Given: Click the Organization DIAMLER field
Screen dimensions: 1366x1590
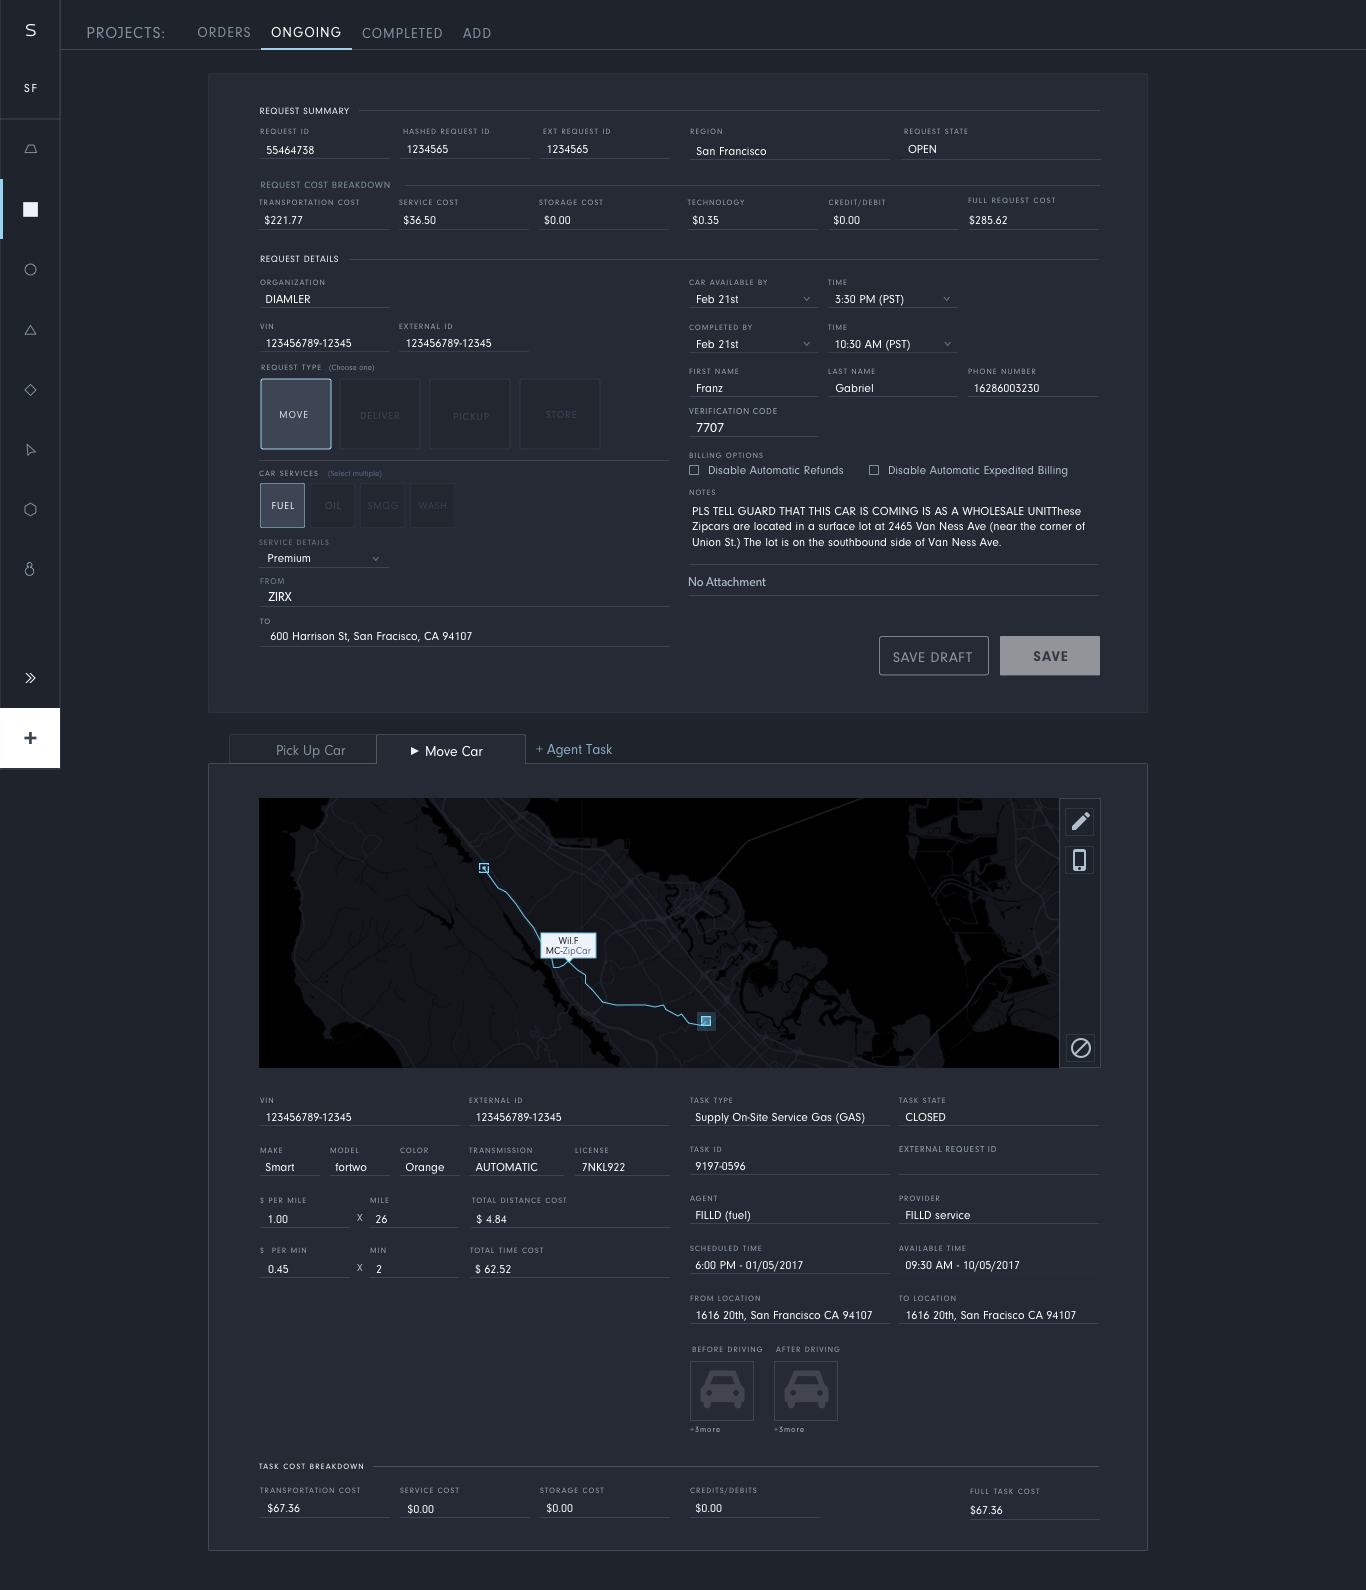Looking at the screenshot, I should tap(324, 299).
